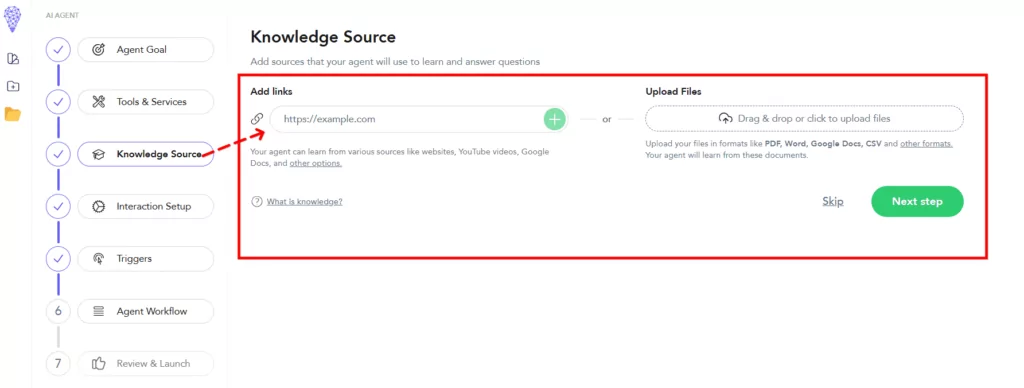Click the 'Upload Files' label
This screenshot has height=388, width=1024.
[x=673, y=91]
